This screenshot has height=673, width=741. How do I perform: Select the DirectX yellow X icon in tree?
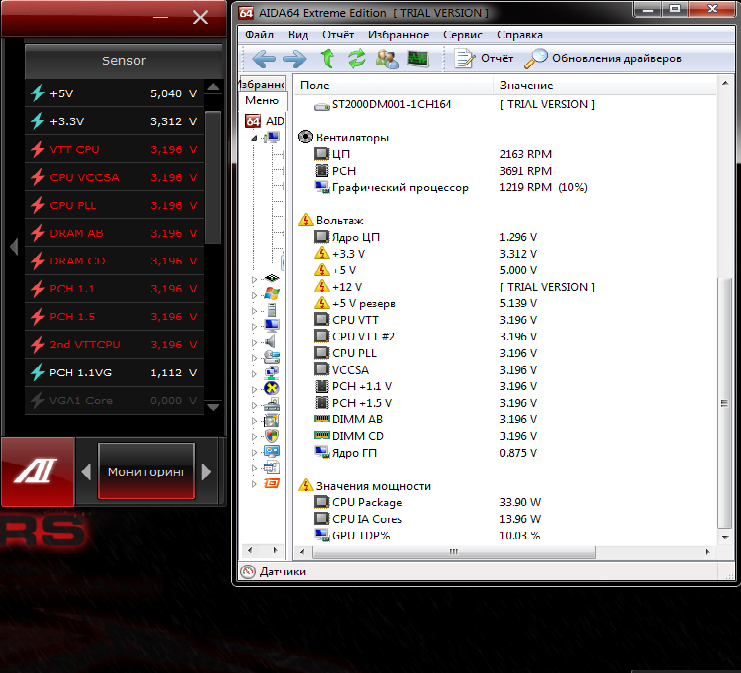(272, 388)
